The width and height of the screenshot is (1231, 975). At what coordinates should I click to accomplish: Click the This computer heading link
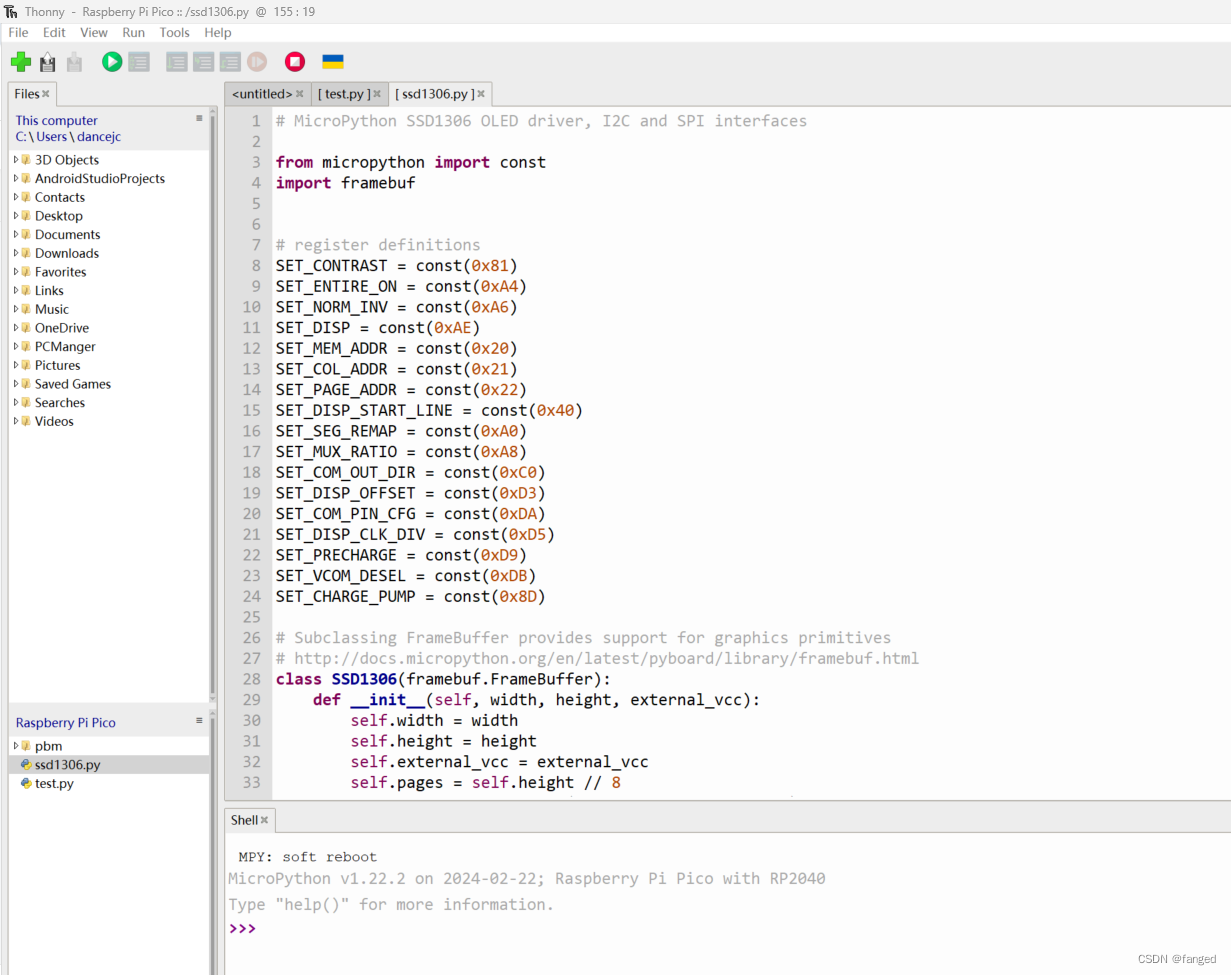pyautogui.click(x=57, y=120)
